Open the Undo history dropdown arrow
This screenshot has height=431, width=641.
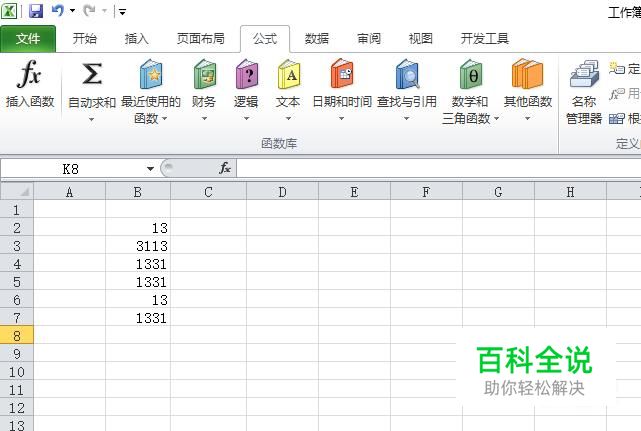click(x=73, y=11)
